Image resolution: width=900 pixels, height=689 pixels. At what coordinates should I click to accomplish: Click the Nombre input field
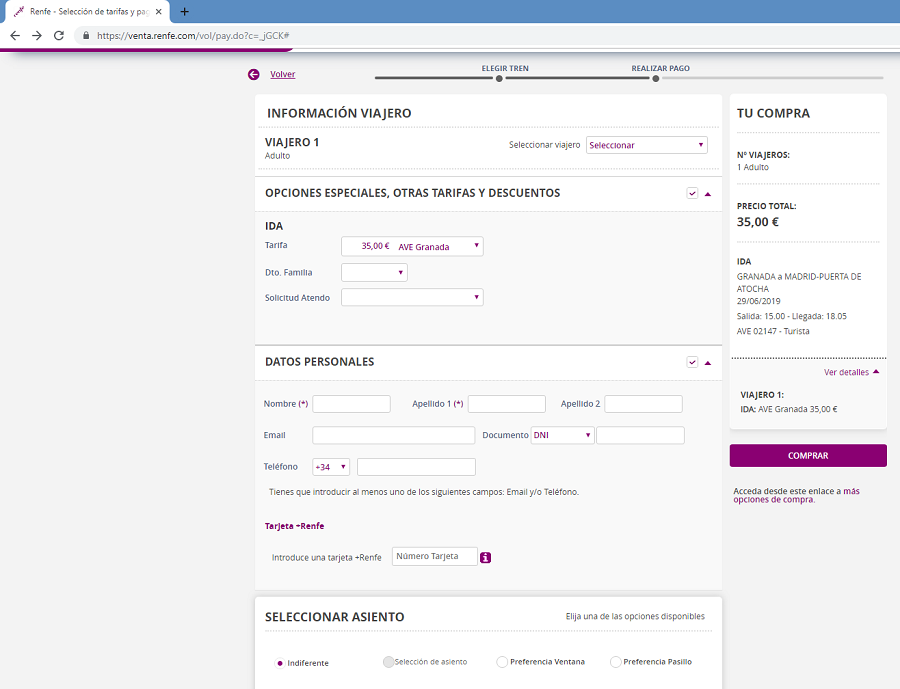[x=351, y=404]
